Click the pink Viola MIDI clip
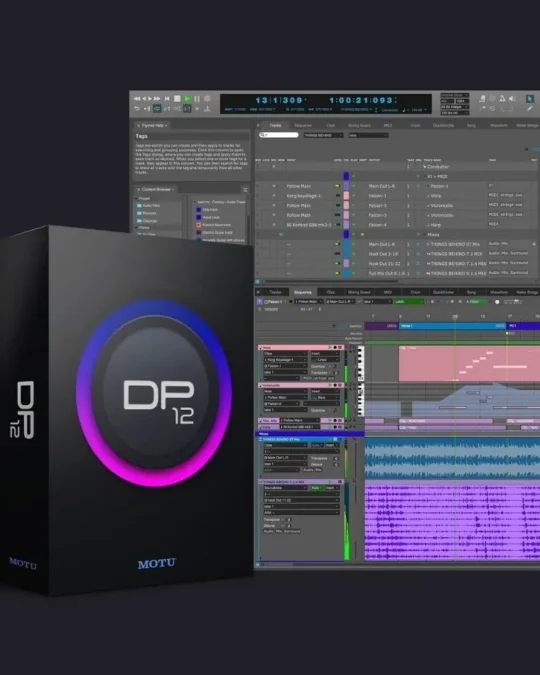 pos(469,364)
